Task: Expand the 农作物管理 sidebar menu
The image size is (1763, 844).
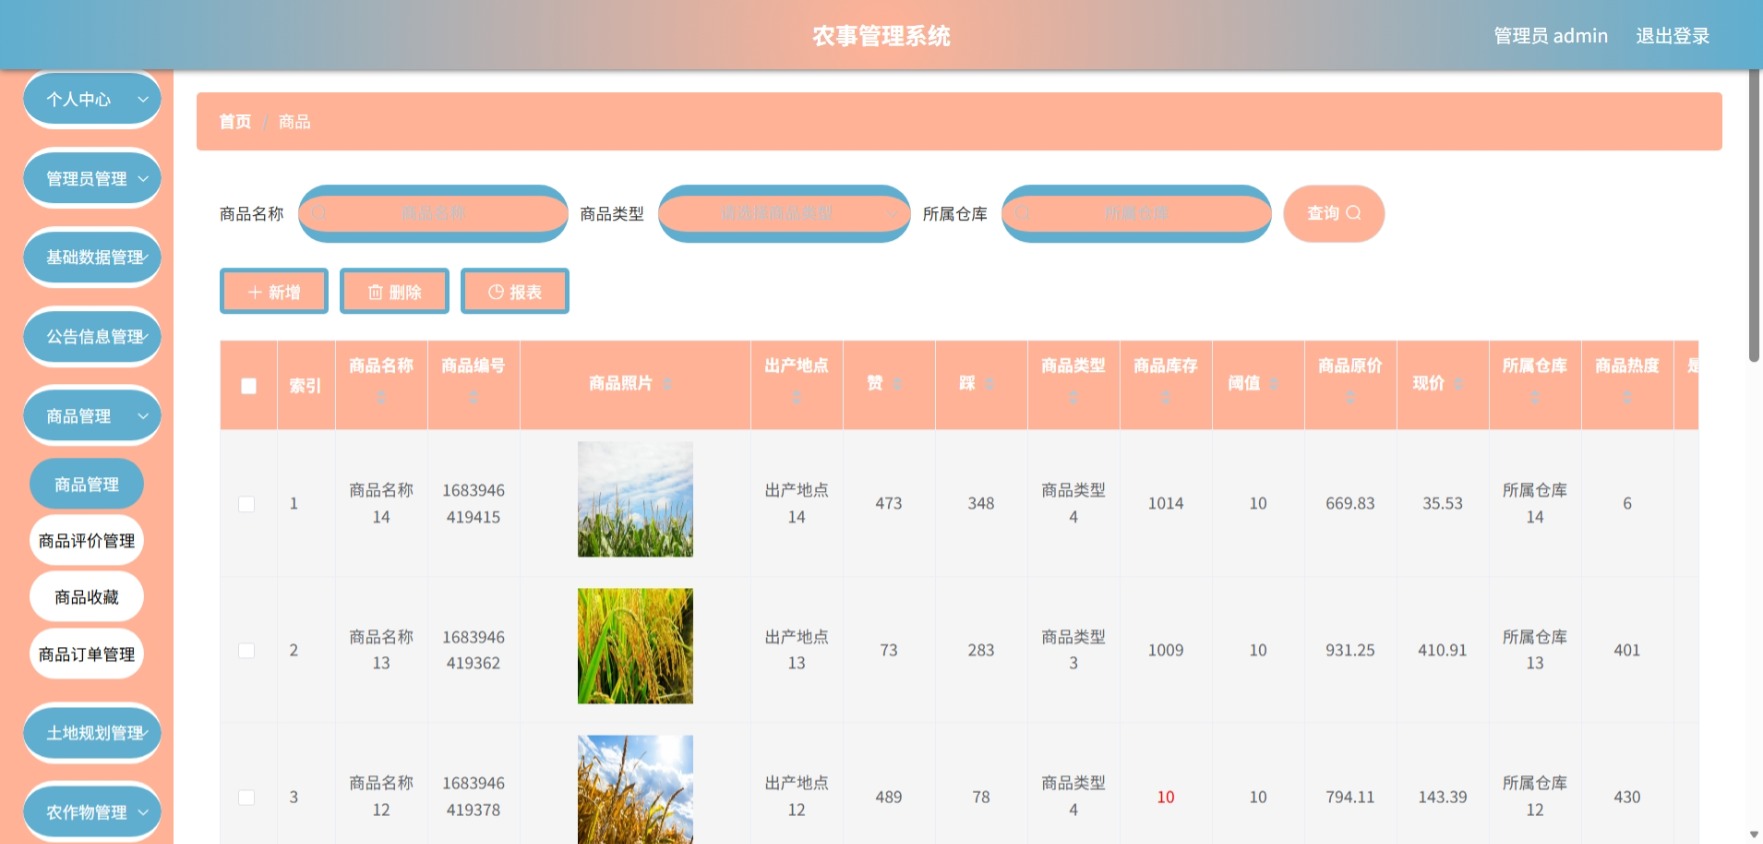Action: point(92,812)
